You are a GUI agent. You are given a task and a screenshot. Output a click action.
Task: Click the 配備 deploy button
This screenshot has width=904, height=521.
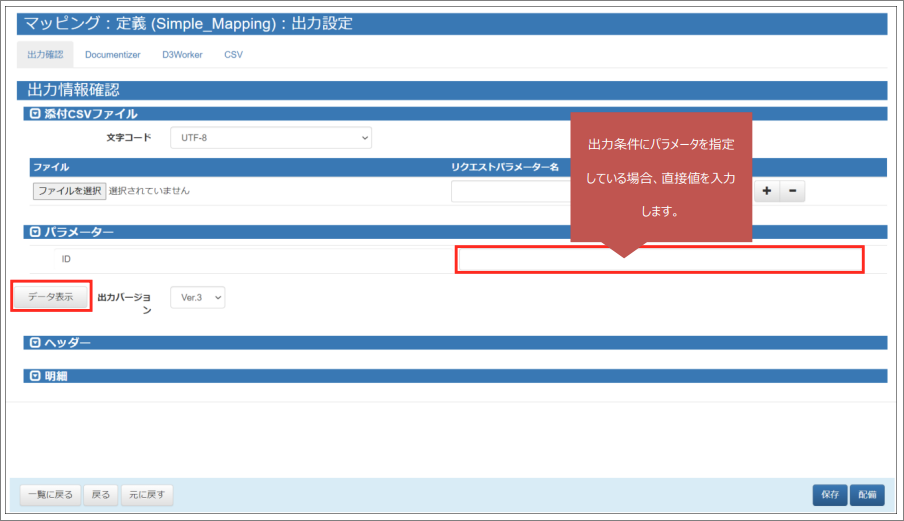pos(868,494)
